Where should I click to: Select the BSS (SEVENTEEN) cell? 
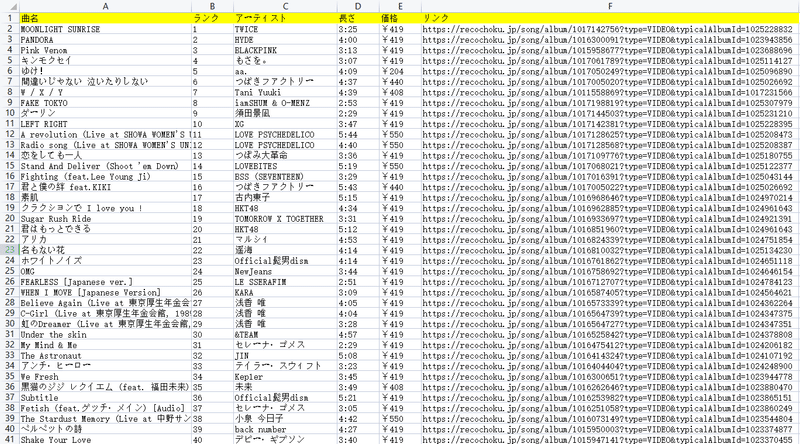coord(285,177)
